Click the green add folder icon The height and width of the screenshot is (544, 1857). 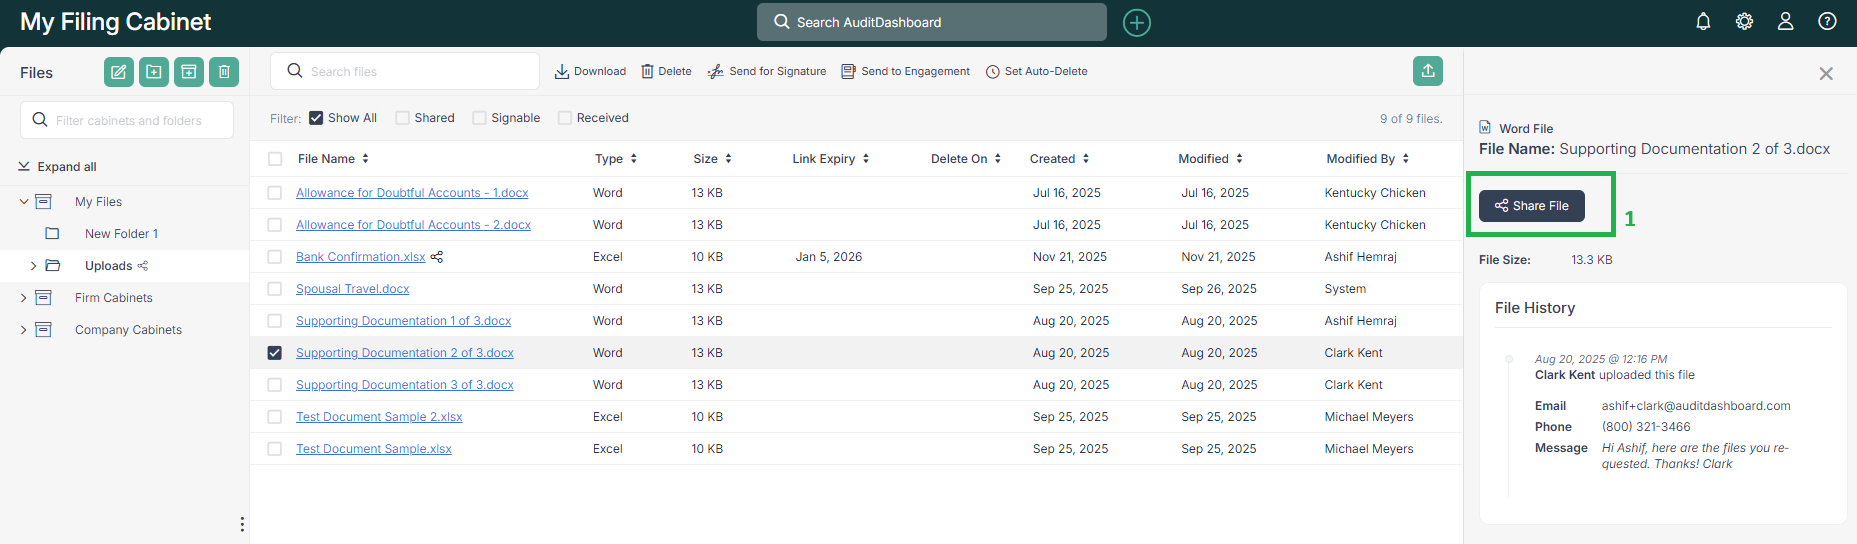[154, 72]
